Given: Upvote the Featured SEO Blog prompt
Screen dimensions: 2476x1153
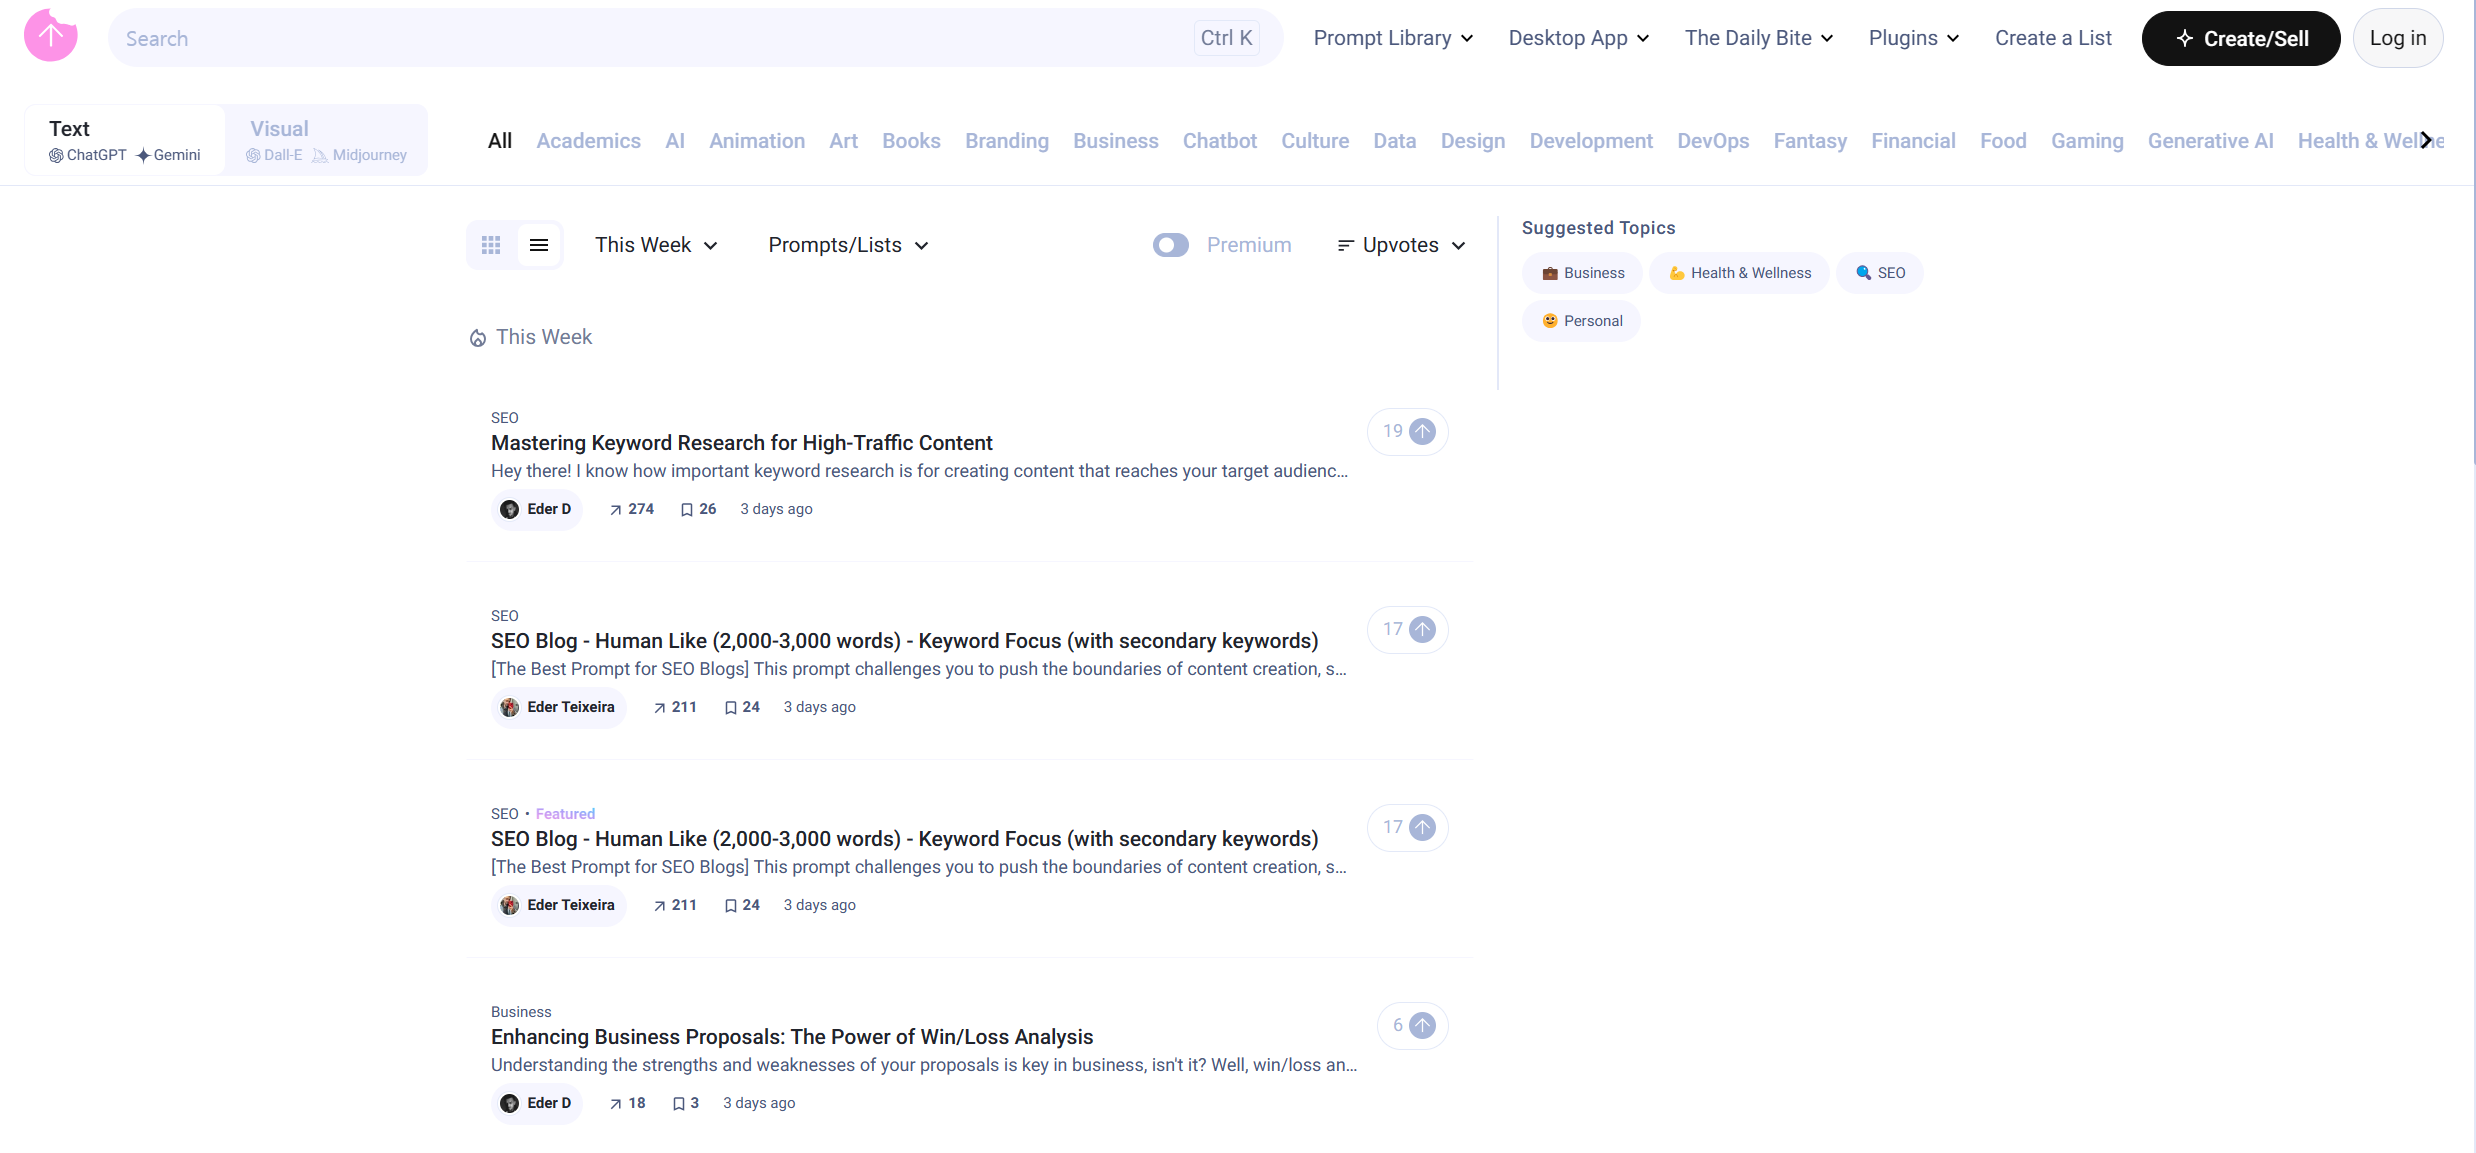Looking at the screenshot, I should tap(1421, 827).
